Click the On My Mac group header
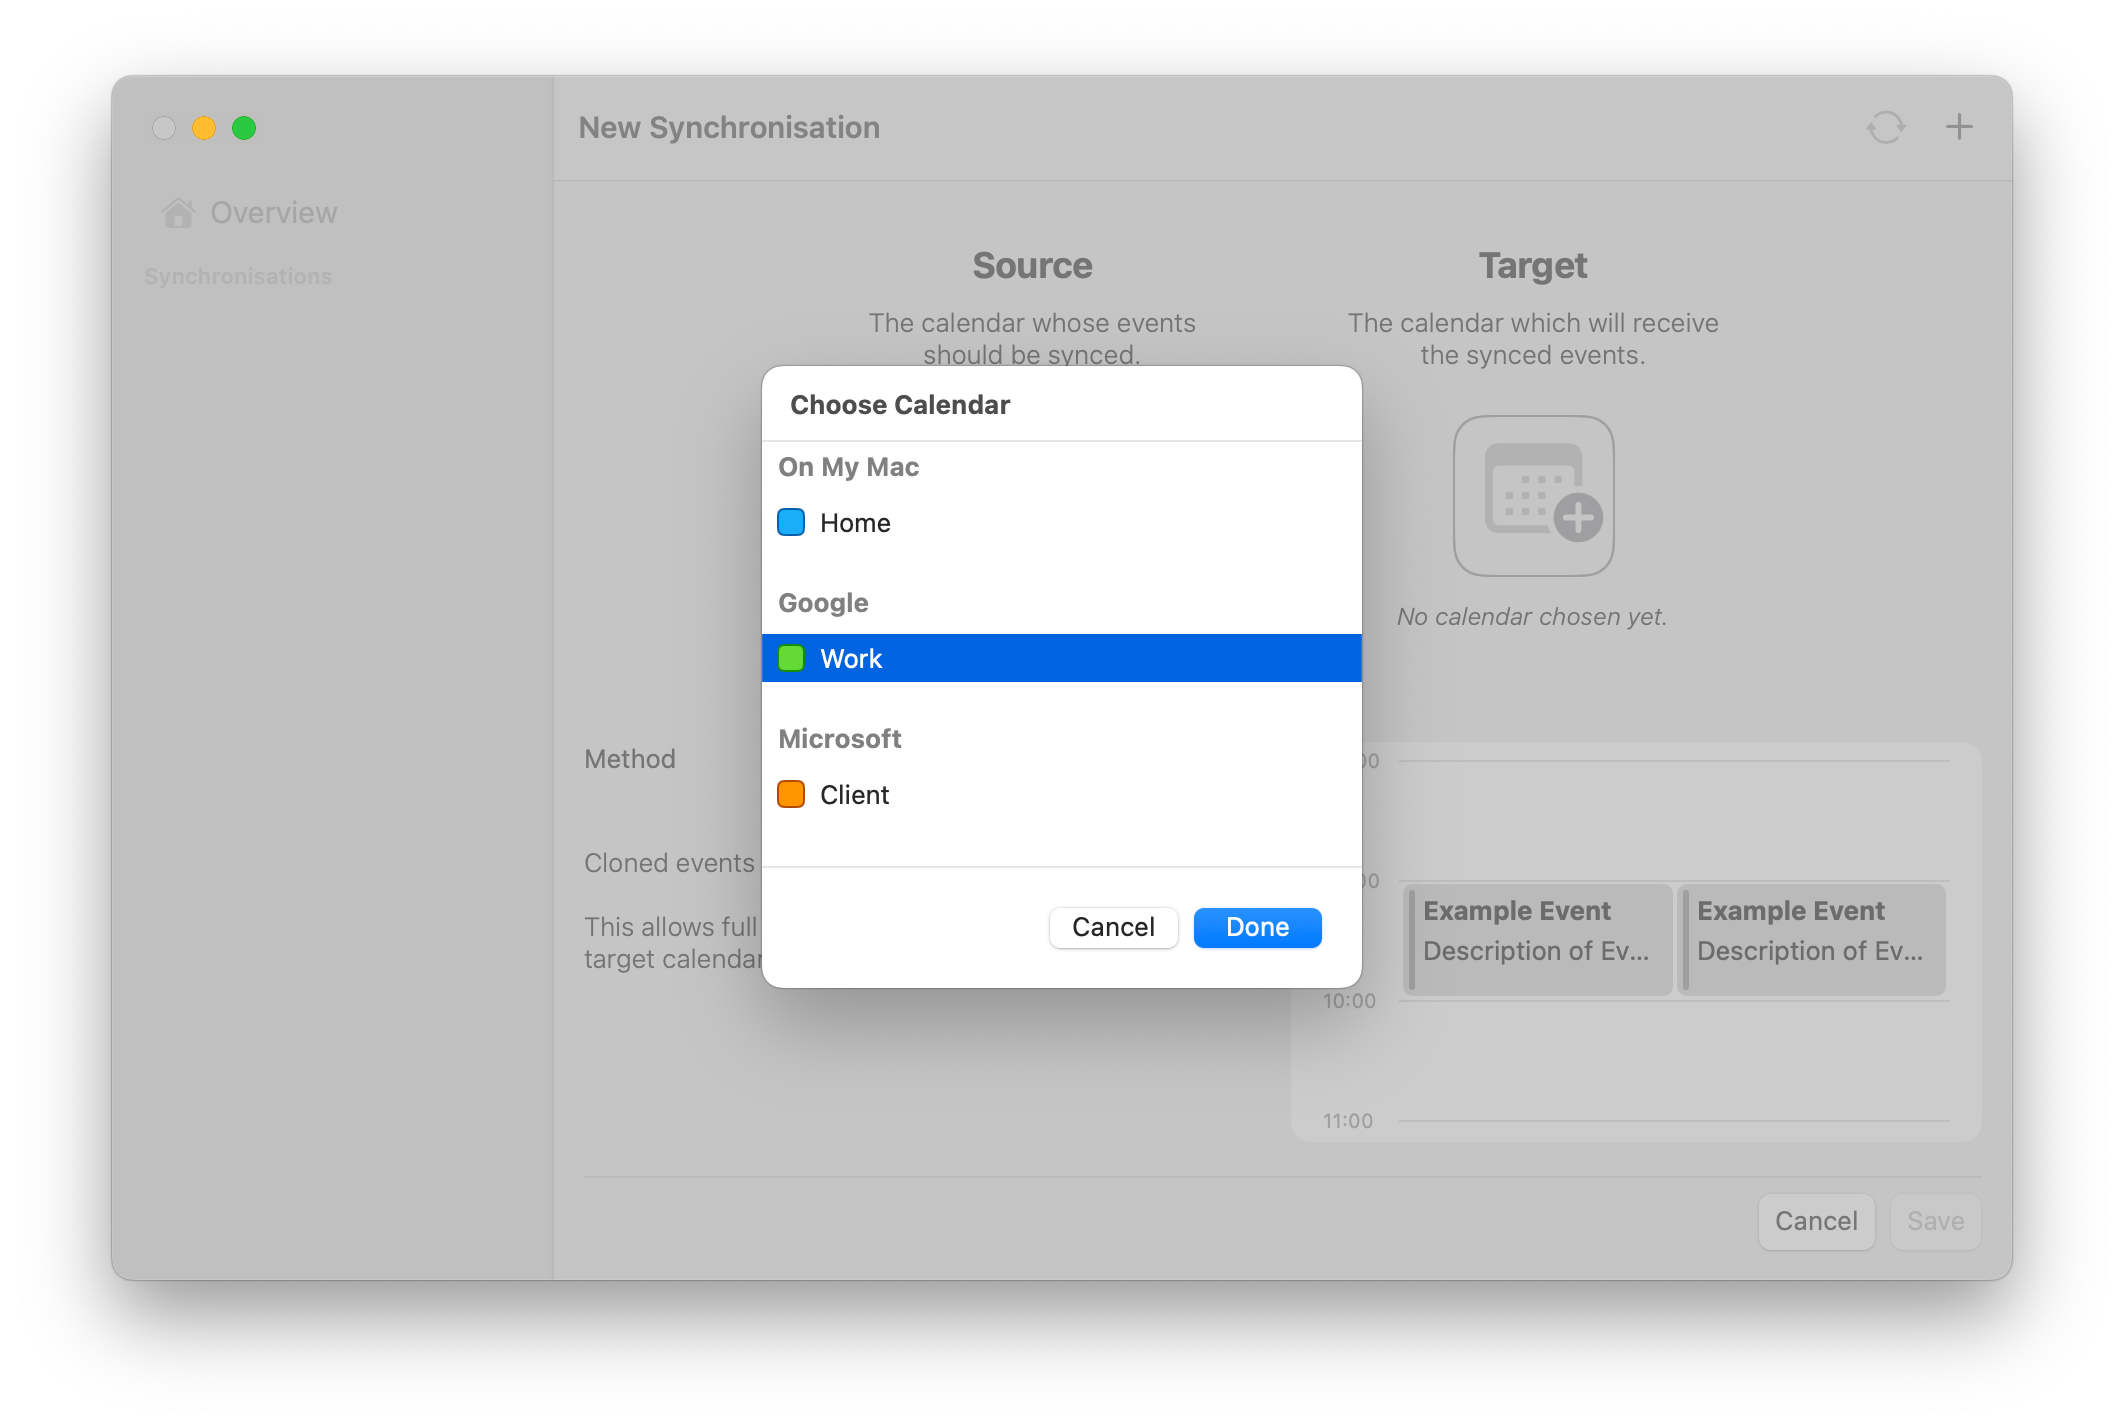Image resolution: width=2124 pixels, height=1428 pixels. tap(848, 467)
